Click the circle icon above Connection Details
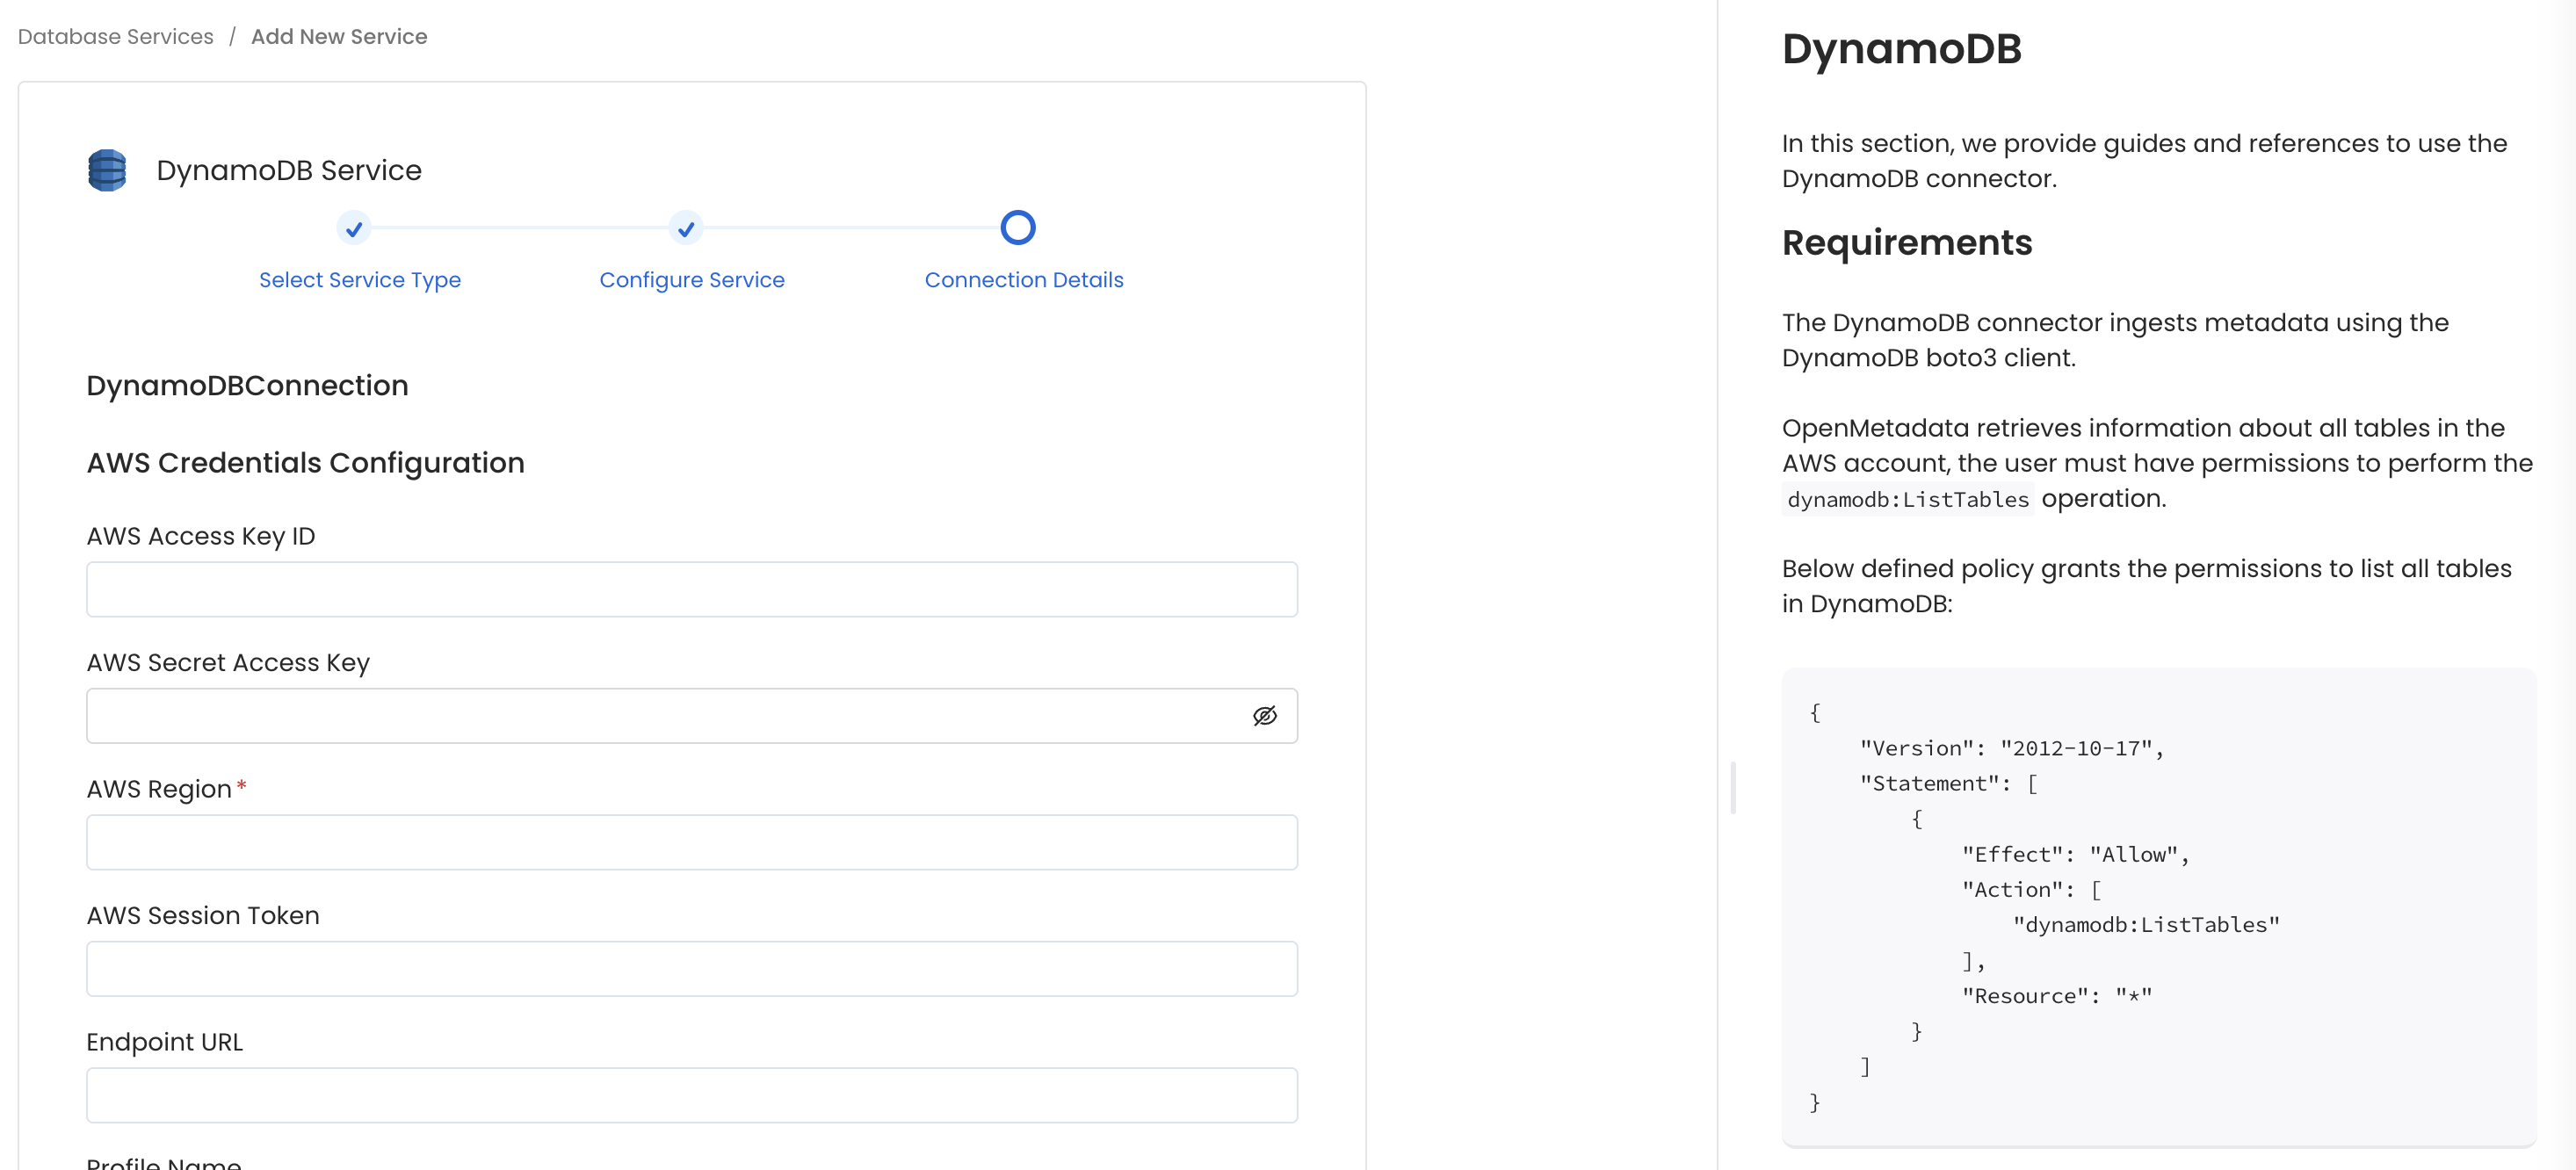 [x=1017, y=227]
